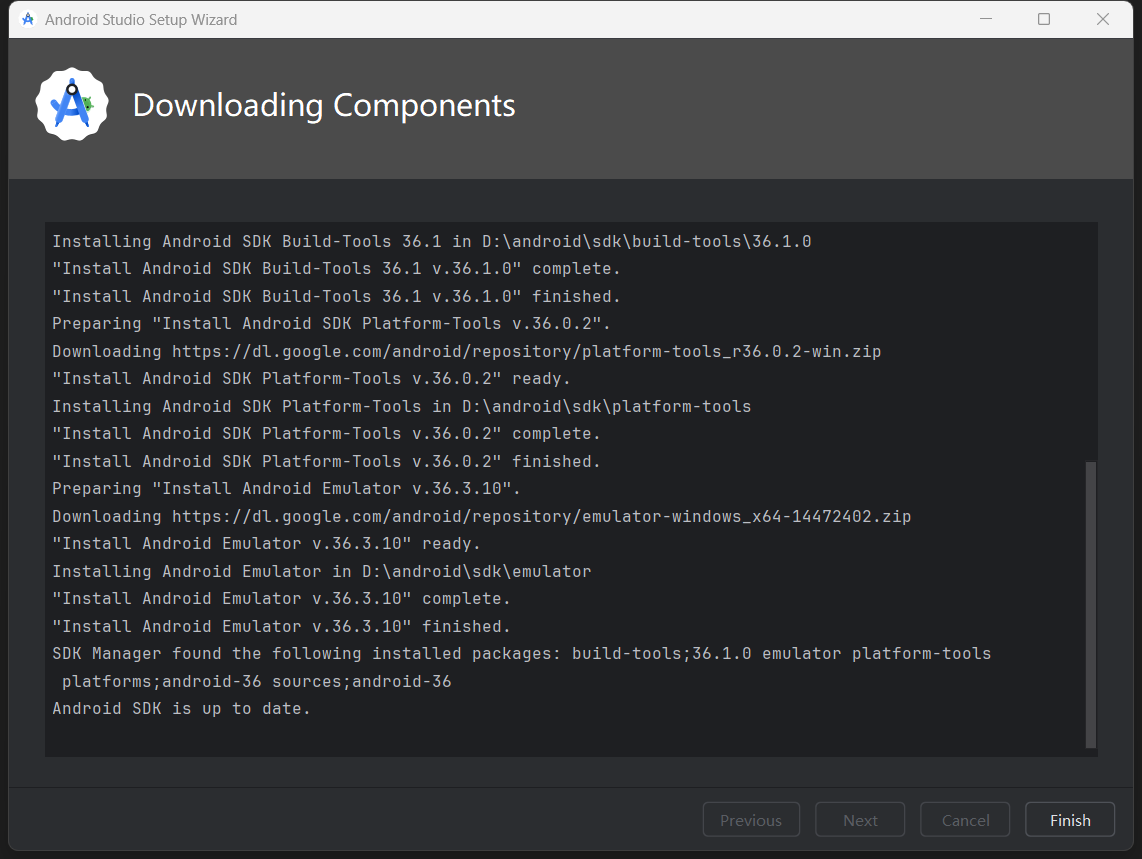Click the "Android Studio Setup Wizard" title text
The height and width of the screenshot is (859, 1142).
(x=141, y=19)
